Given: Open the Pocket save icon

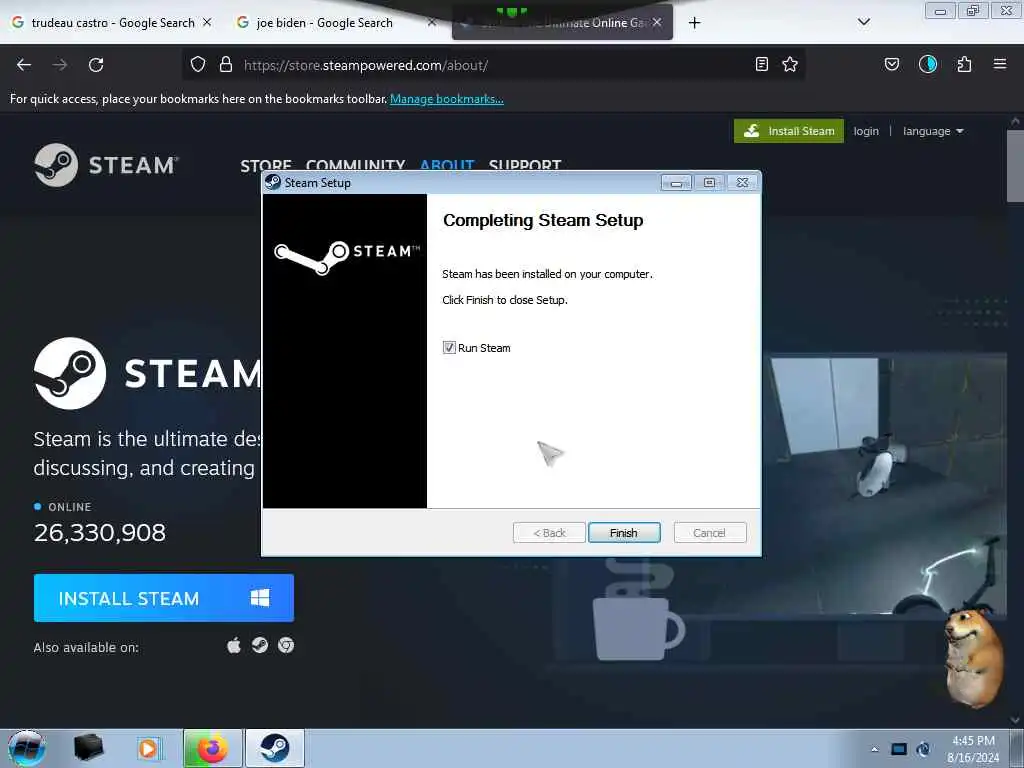Looking at the screenshot, I should click(x=891, y=64).
